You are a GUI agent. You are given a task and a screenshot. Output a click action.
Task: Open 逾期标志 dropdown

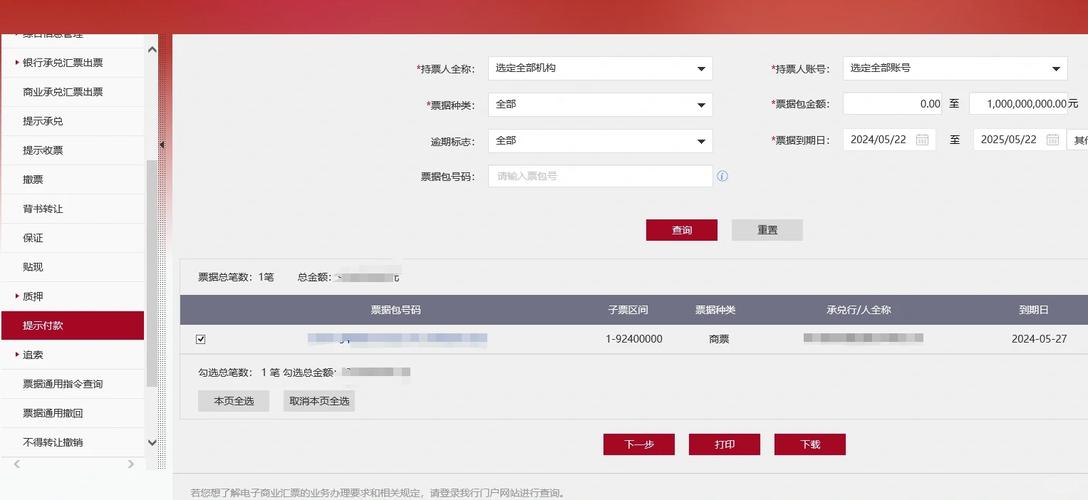tap(600, 140)
